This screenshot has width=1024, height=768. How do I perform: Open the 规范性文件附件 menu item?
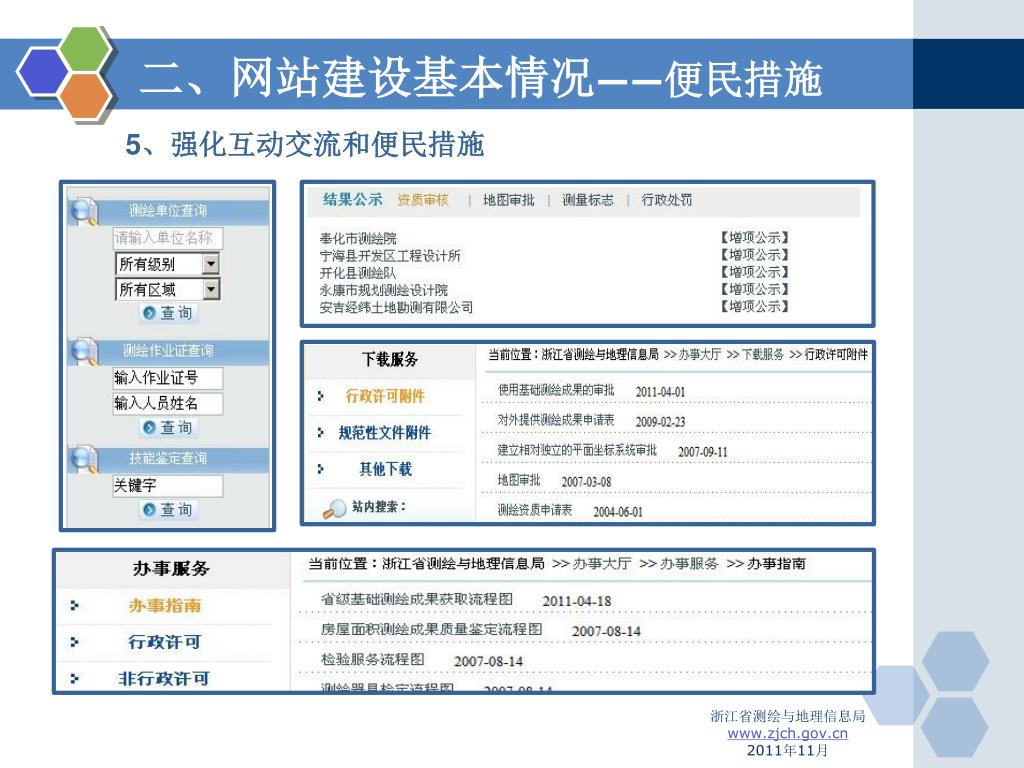click(385, 432)
